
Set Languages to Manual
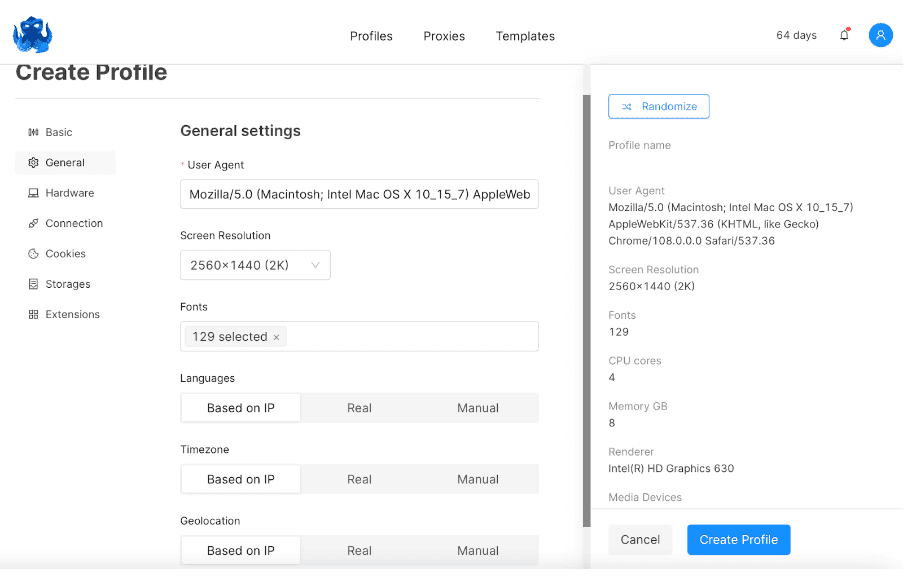pyautogui.click(x=477, y=407)
